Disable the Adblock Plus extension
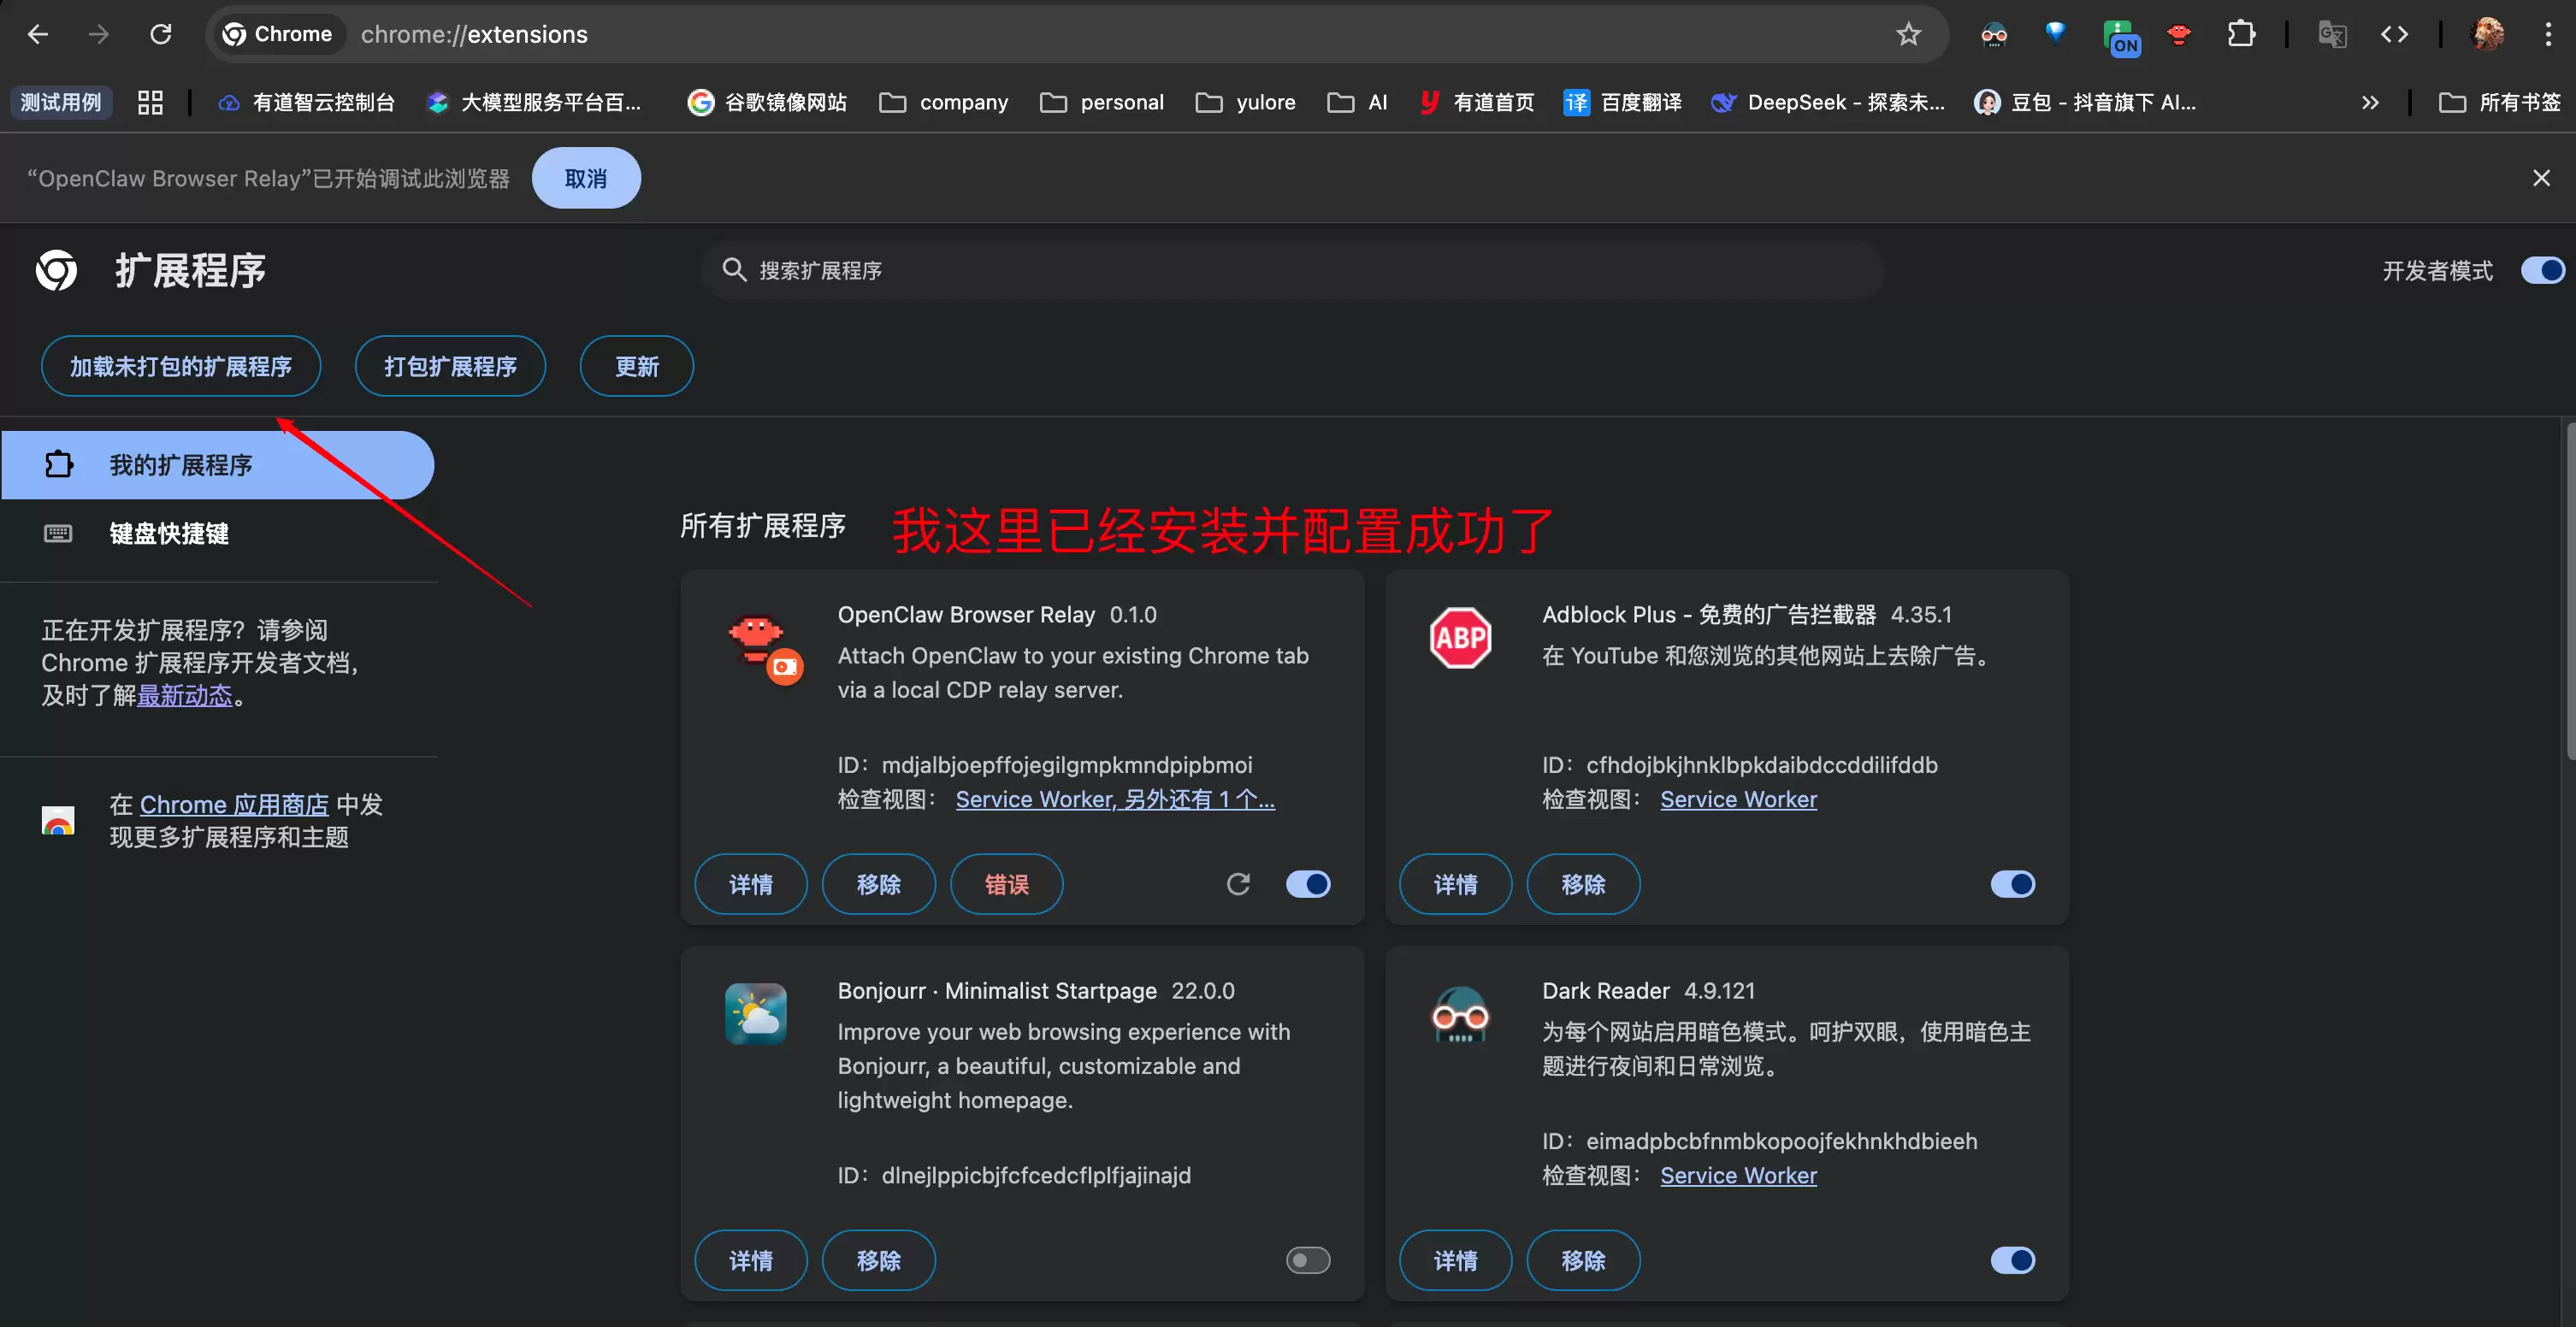This screenshot has height=1327, width=2576. tap(2013, 884)
